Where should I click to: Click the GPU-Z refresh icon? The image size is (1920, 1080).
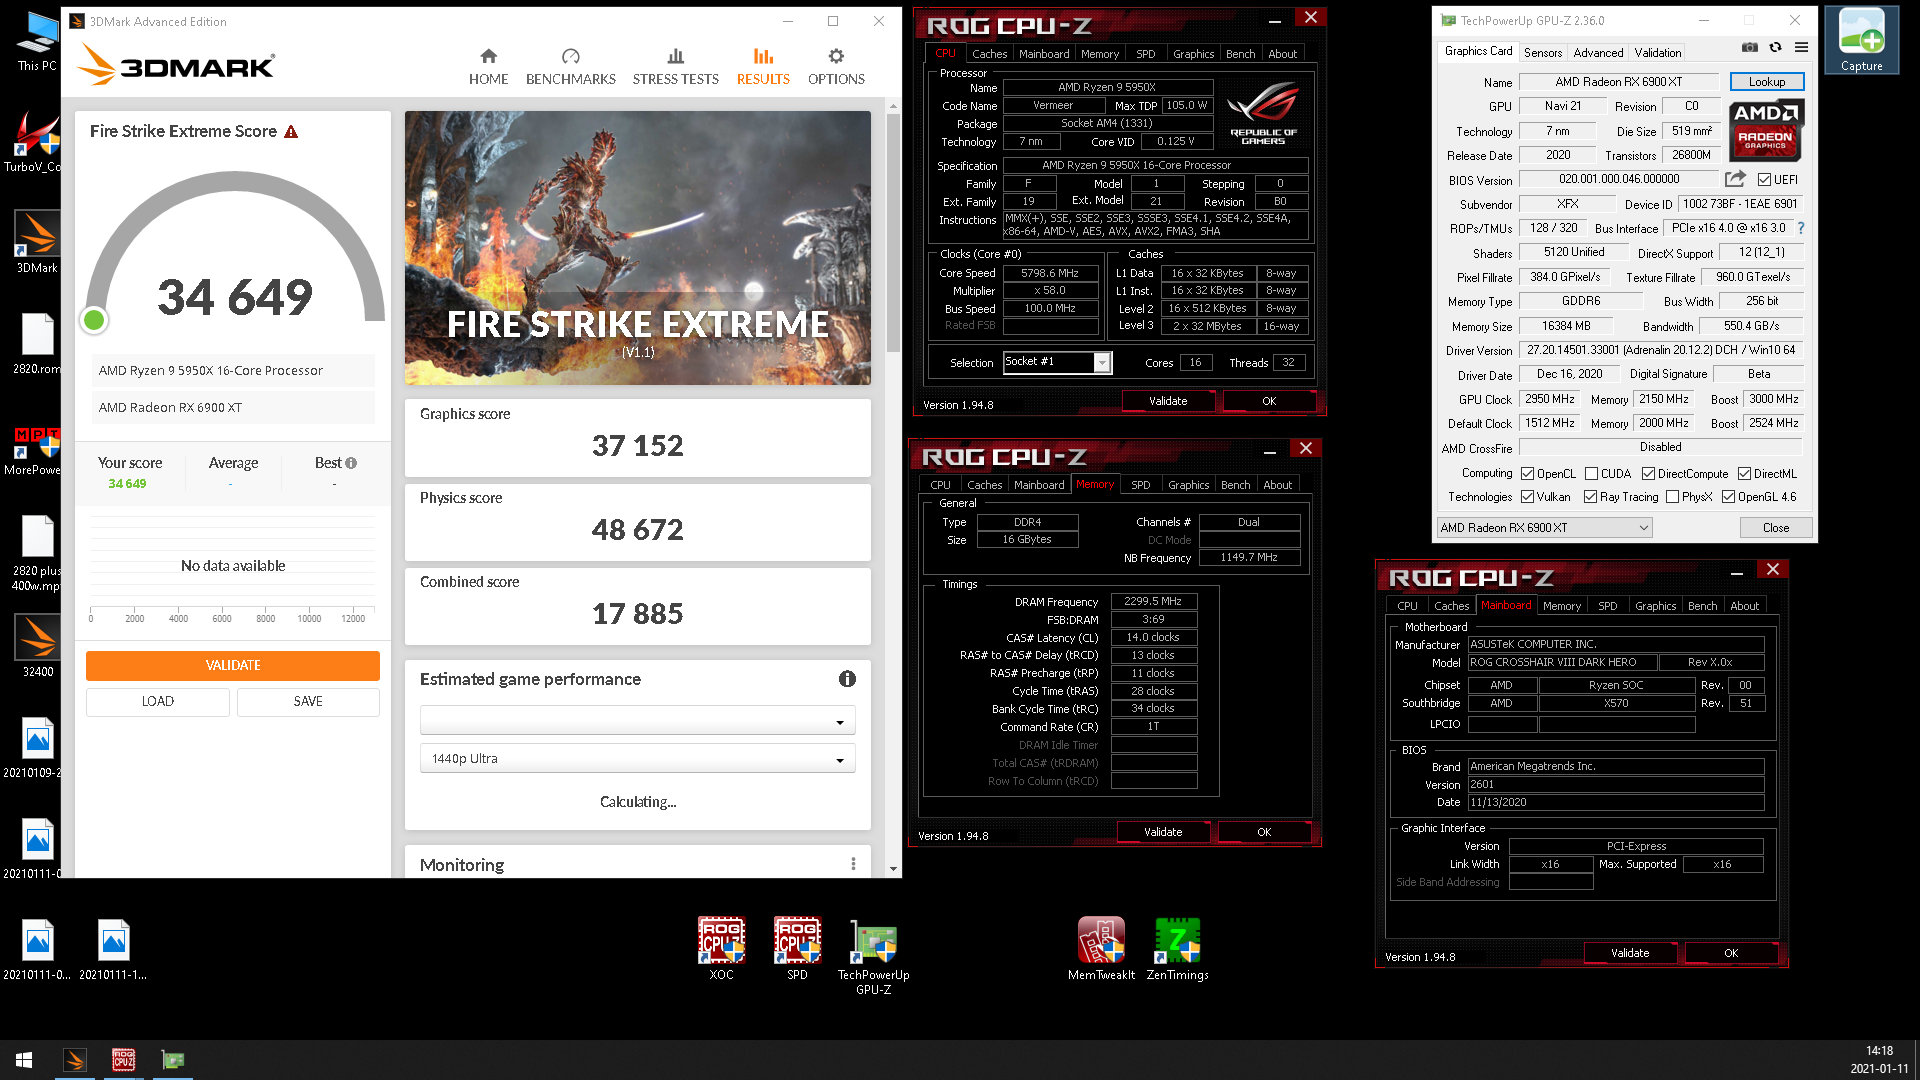pos(1775,47)
